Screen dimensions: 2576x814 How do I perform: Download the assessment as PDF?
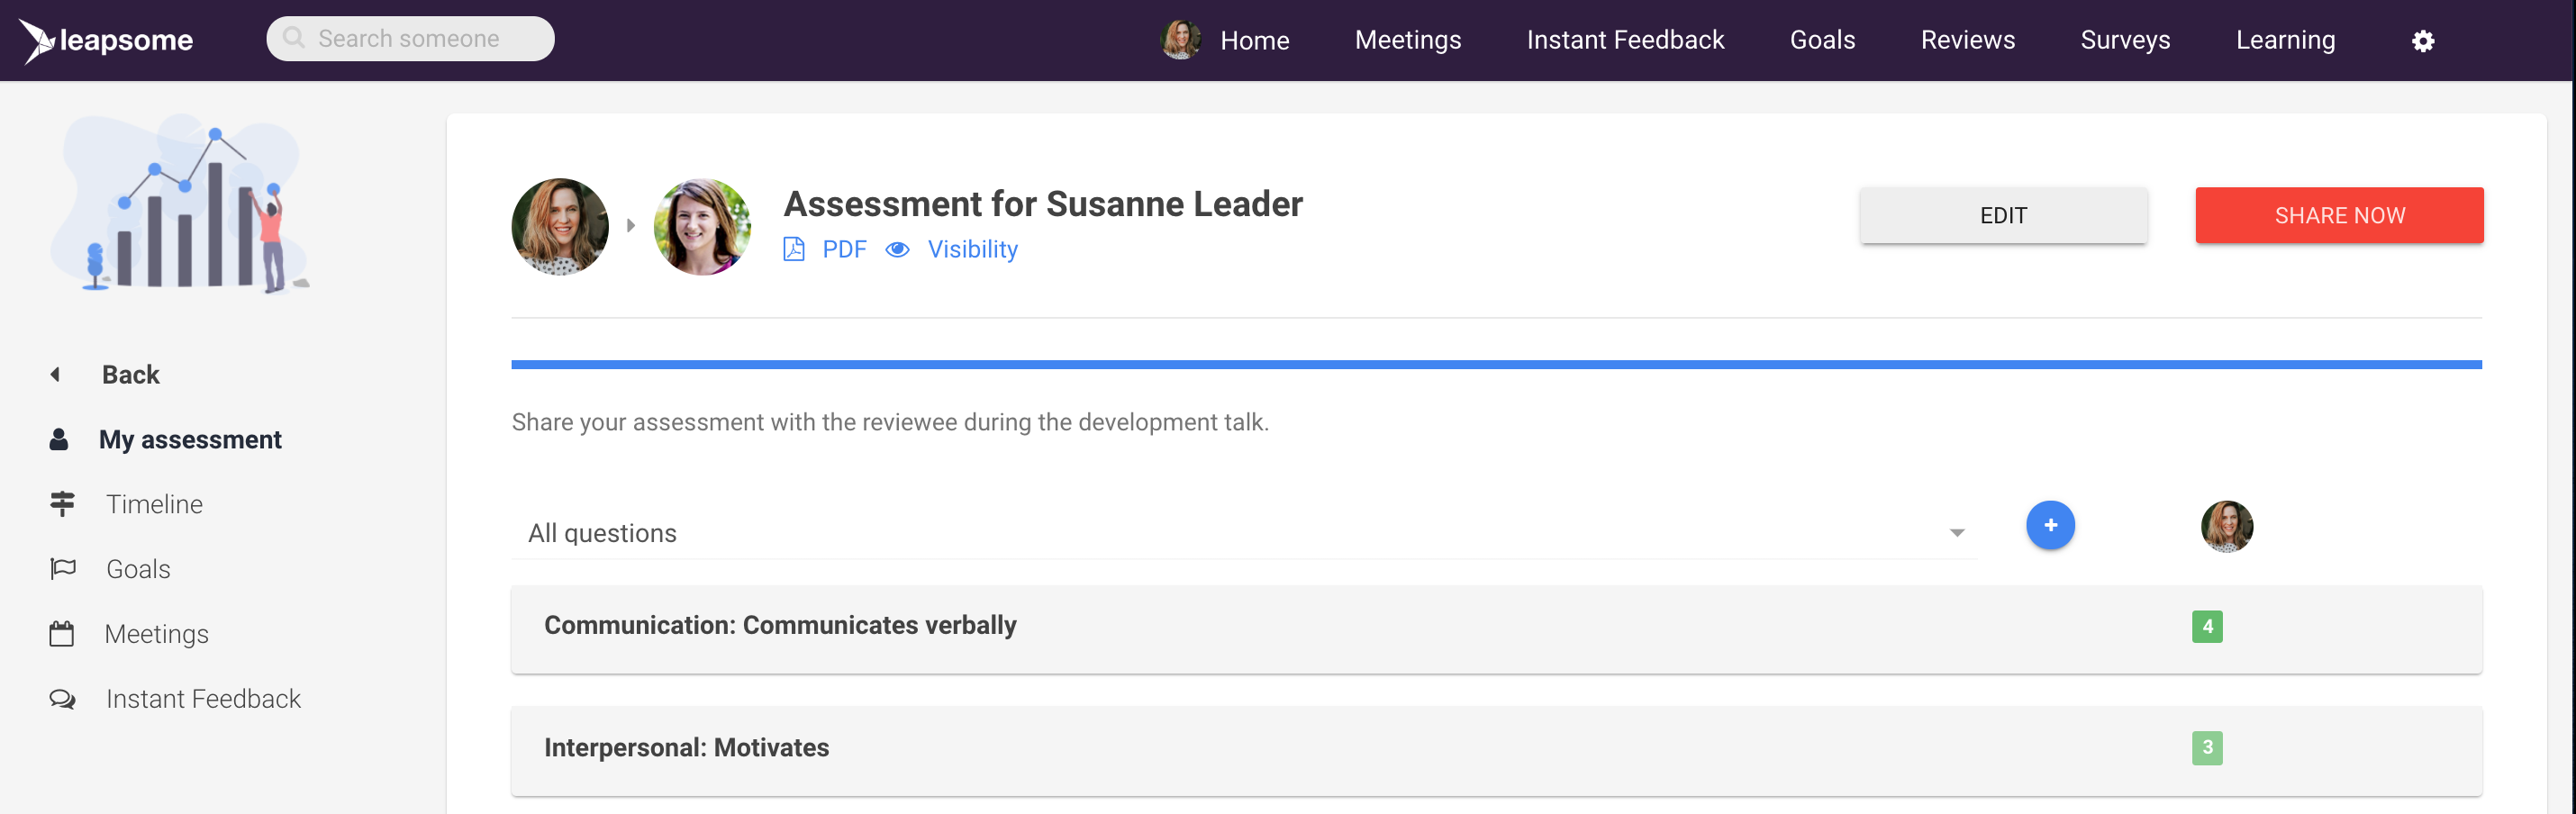(x=844, y=249)
